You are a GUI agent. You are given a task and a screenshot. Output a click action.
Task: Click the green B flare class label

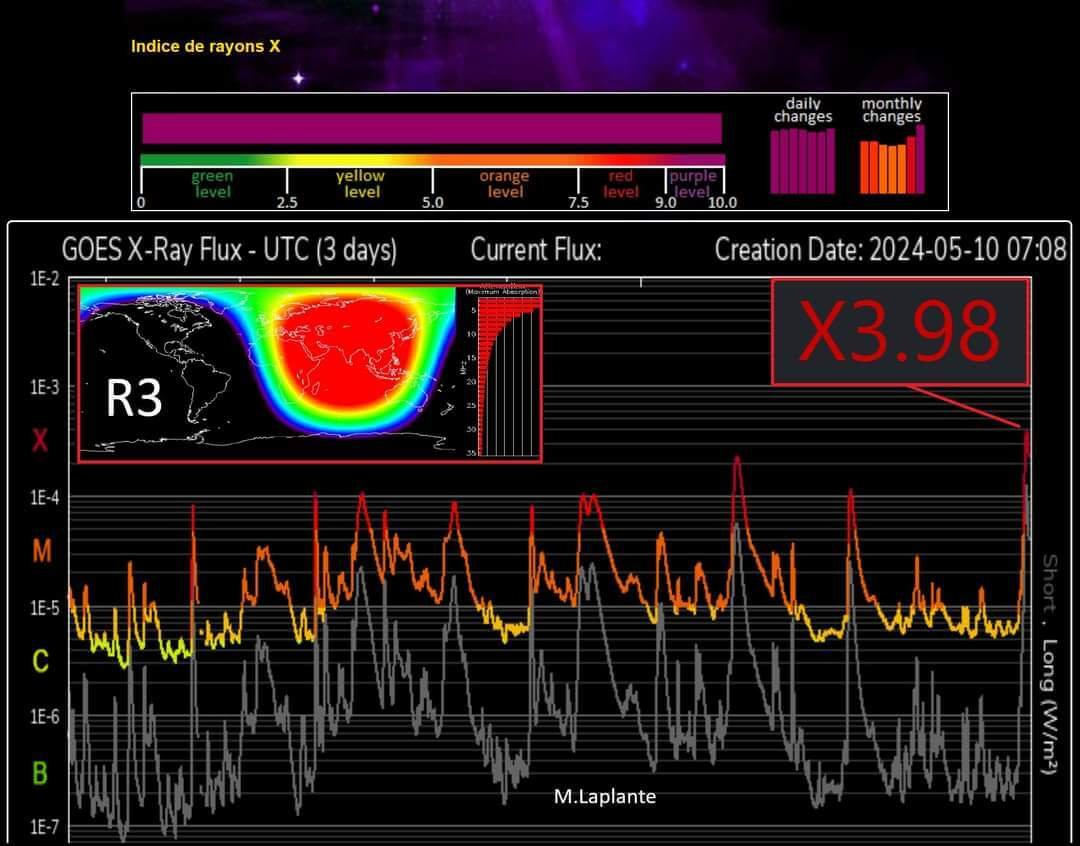click(40, 773)
